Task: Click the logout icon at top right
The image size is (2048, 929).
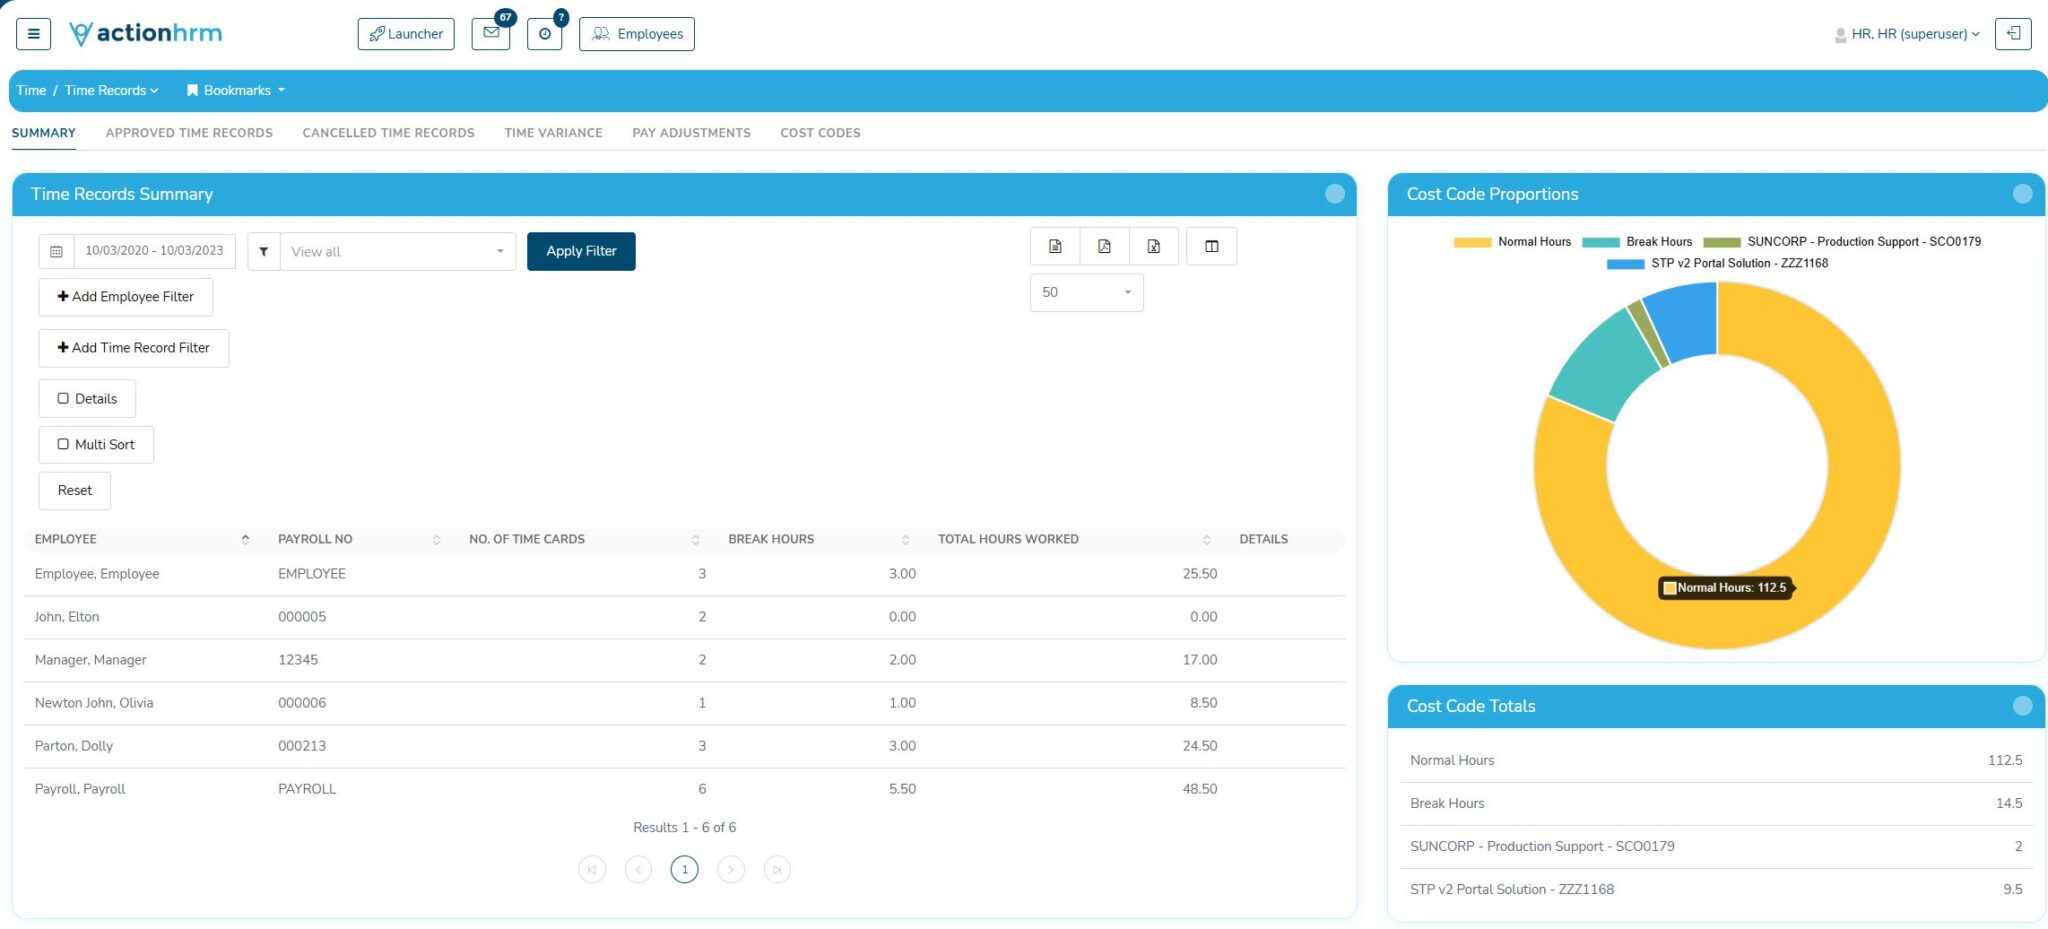Action: click(x=2012, y=34)
